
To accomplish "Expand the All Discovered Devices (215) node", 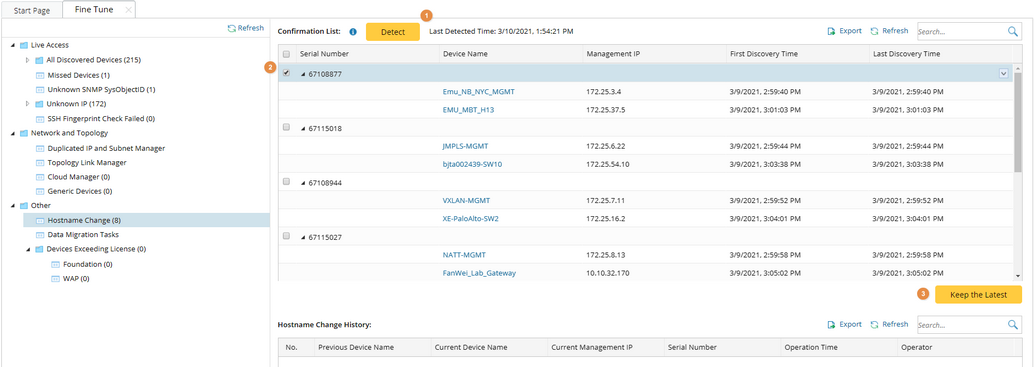I will coord(28,60).
